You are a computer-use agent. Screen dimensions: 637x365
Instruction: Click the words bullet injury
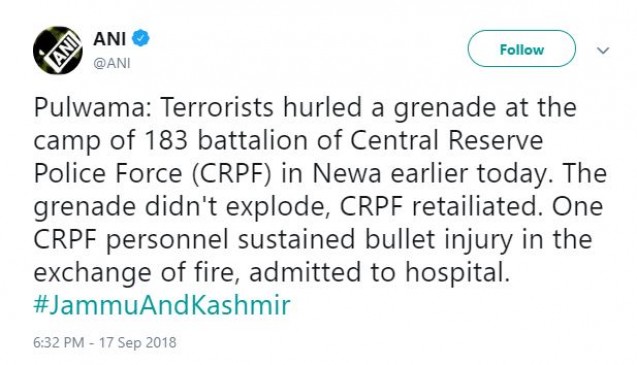pyautogui.click(x=439, y=240)
